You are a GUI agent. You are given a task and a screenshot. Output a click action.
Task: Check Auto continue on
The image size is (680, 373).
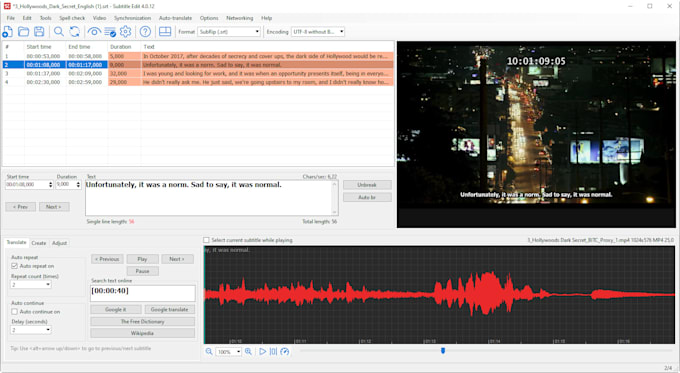coord(14,311)
